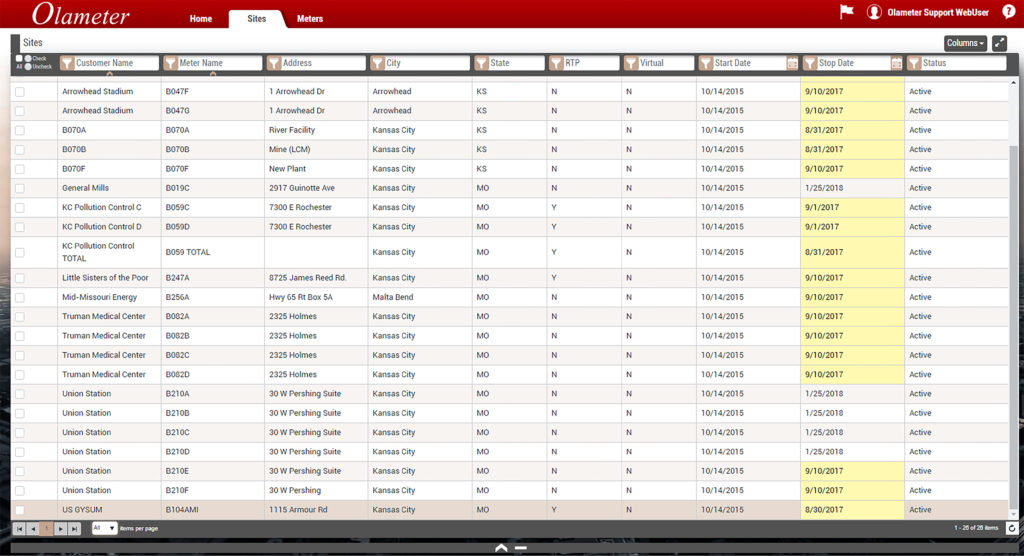Open the items per page dropdown
1024x556 pixels.
[104, 528]
